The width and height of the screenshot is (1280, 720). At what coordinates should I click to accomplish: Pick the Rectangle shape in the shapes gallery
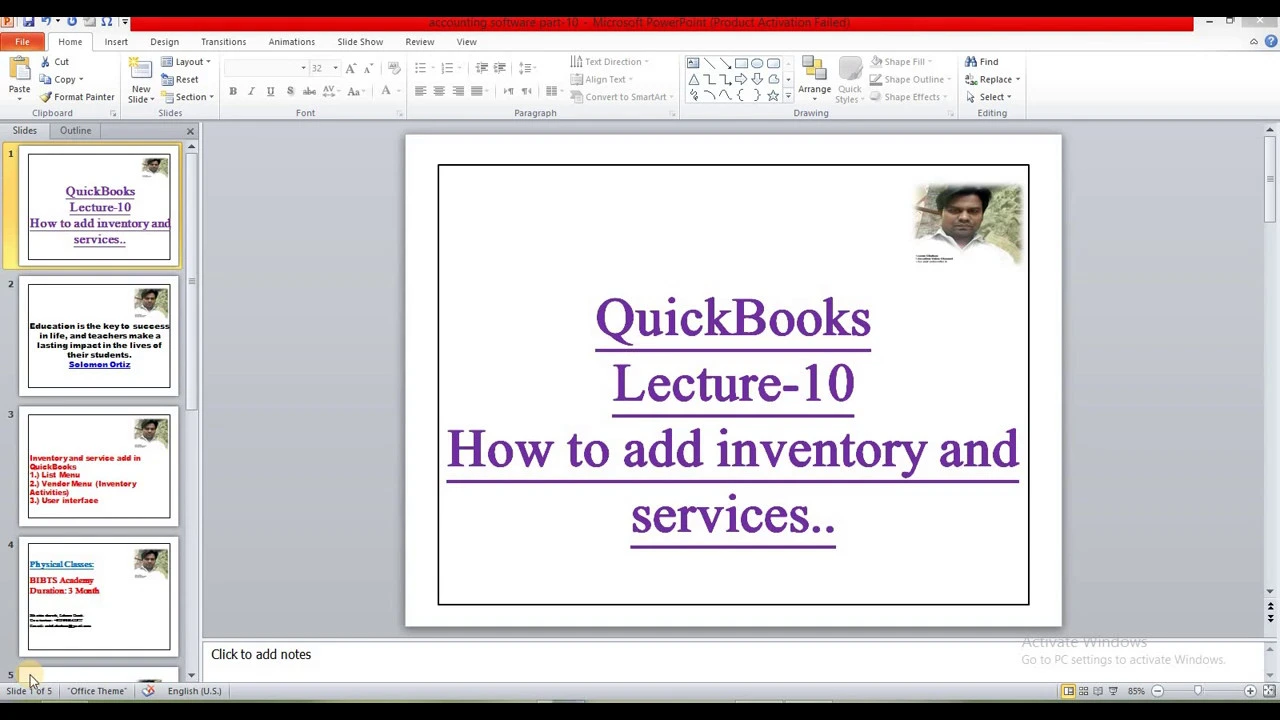click(741, 63)
